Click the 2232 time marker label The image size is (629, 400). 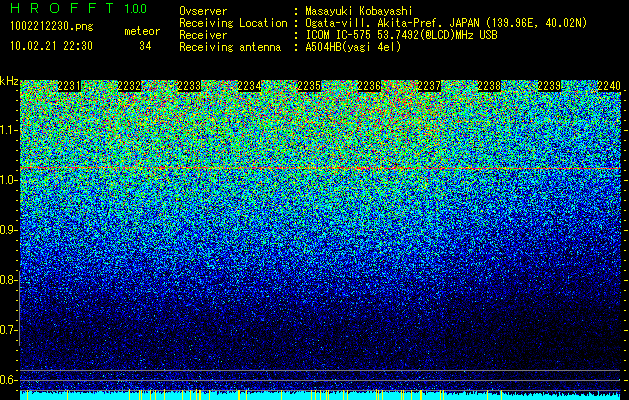(x=129, y=86)
